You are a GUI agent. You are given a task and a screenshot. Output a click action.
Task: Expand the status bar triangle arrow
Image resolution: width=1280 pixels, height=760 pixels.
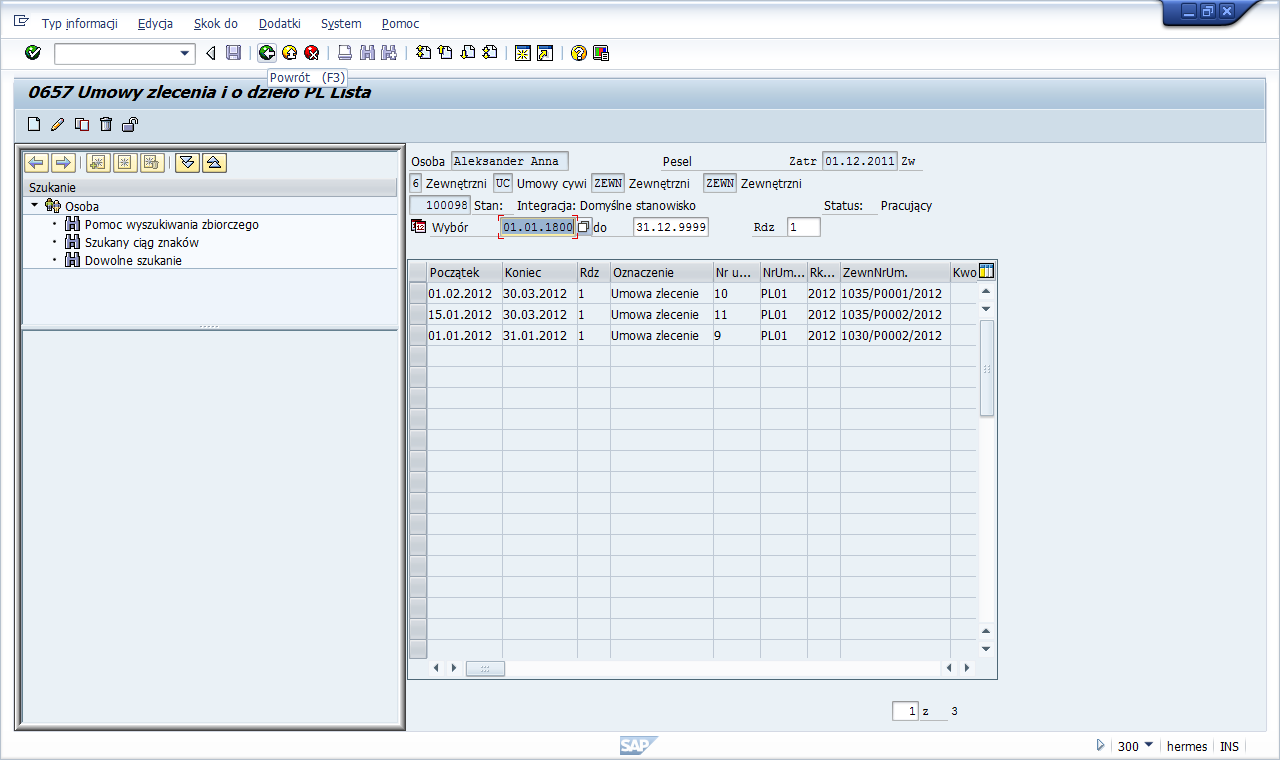click(1101, 745)
